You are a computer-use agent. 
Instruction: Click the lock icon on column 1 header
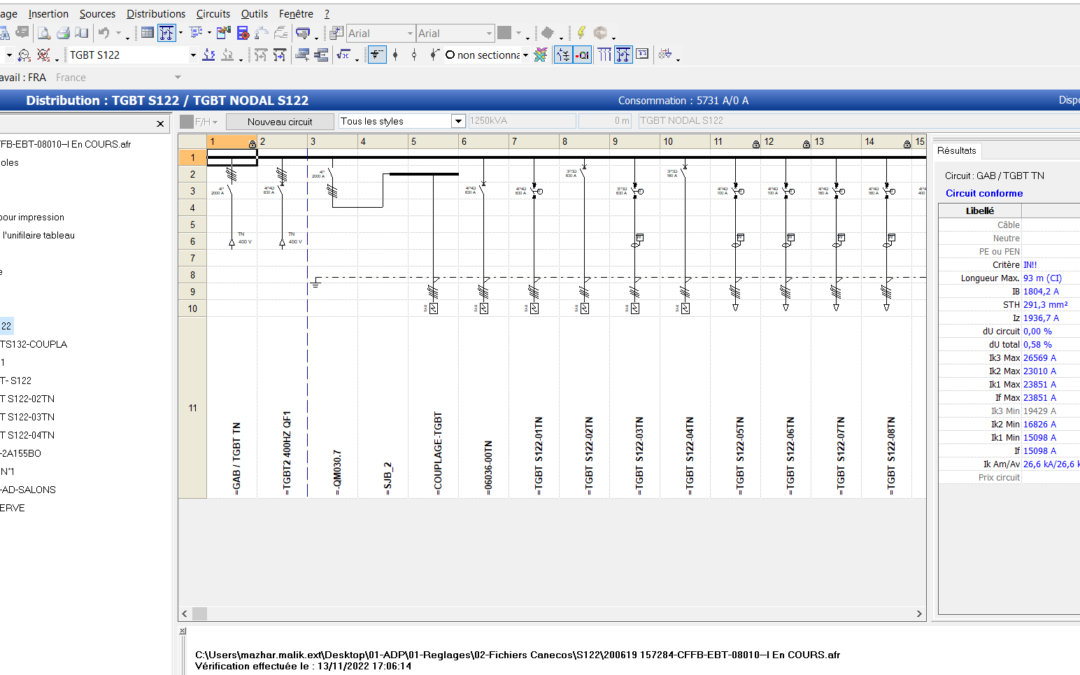tap(252, 144)
